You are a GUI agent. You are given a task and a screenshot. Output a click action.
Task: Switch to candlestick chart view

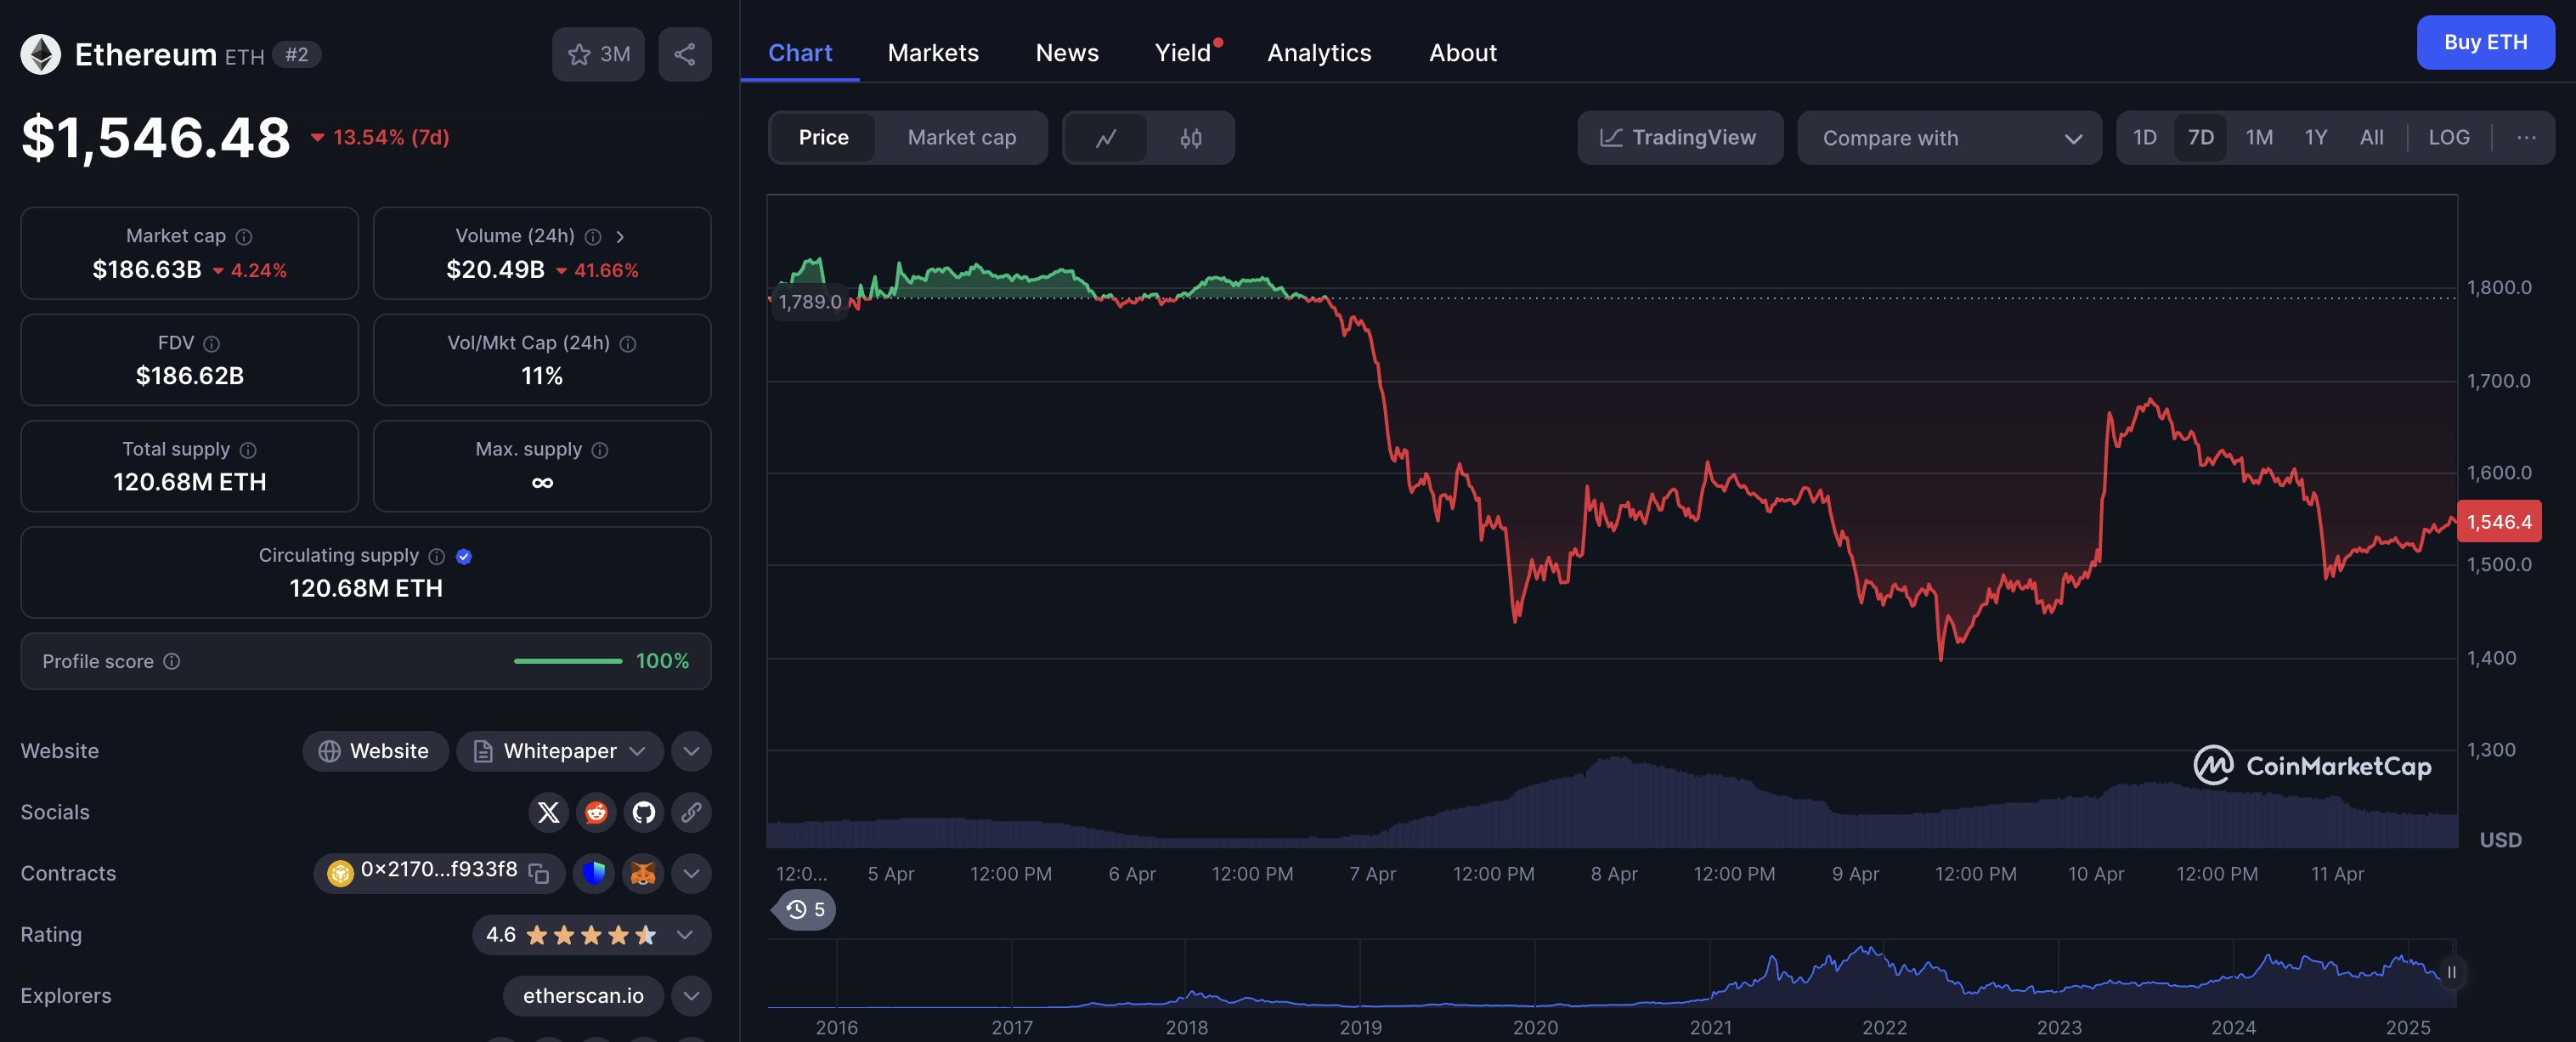[1191, 138]
